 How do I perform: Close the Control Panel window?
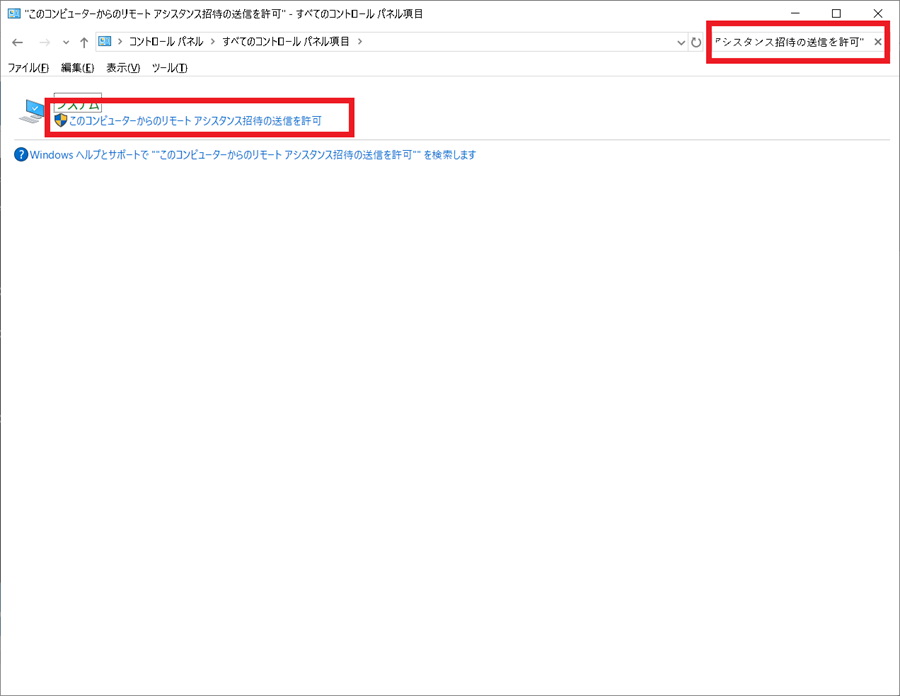point(878,13)
